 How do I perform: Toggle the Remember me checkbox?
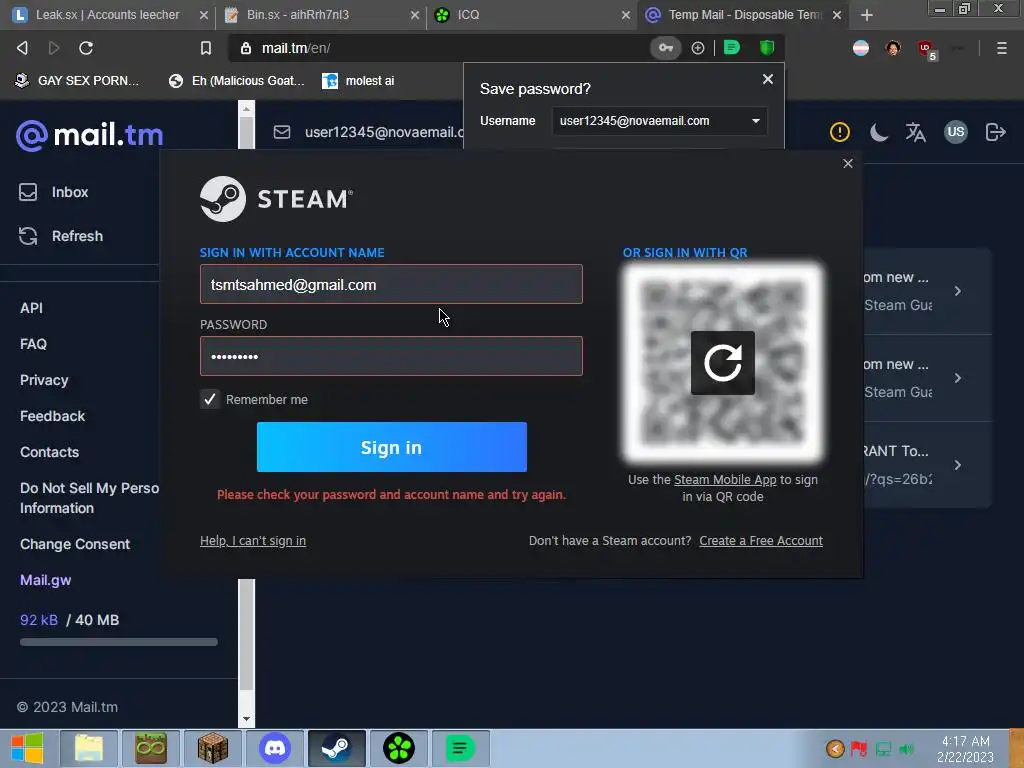click(x=210, y=399)
